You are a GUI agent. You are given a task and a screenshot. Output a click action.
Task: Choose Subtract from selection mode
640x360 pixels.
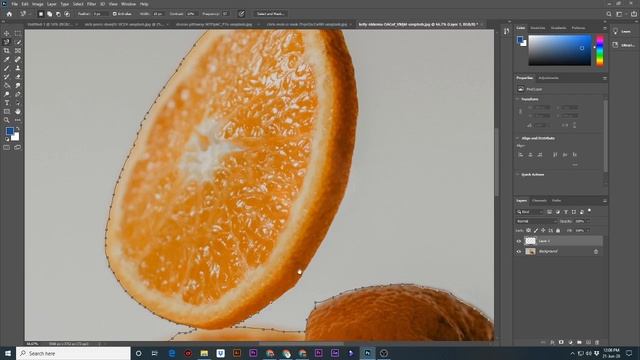coord(58,14)
